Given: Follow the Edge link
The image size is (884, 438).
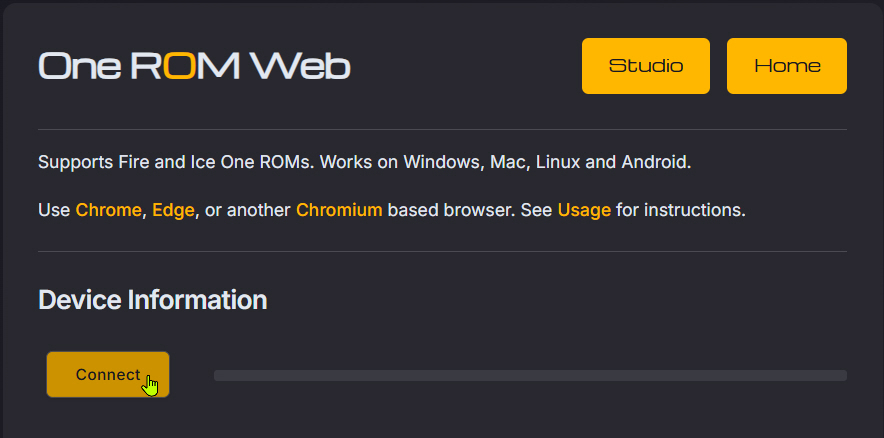Looking at the screenshot, I should point(174,210).
